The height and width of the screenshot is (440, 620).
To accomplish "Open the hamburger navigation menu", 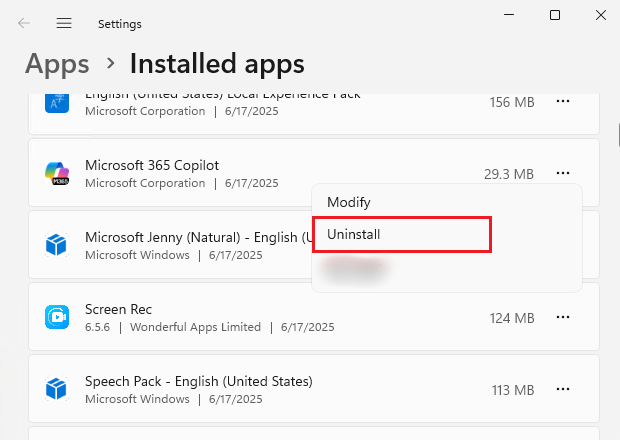I will click(64, 23).
